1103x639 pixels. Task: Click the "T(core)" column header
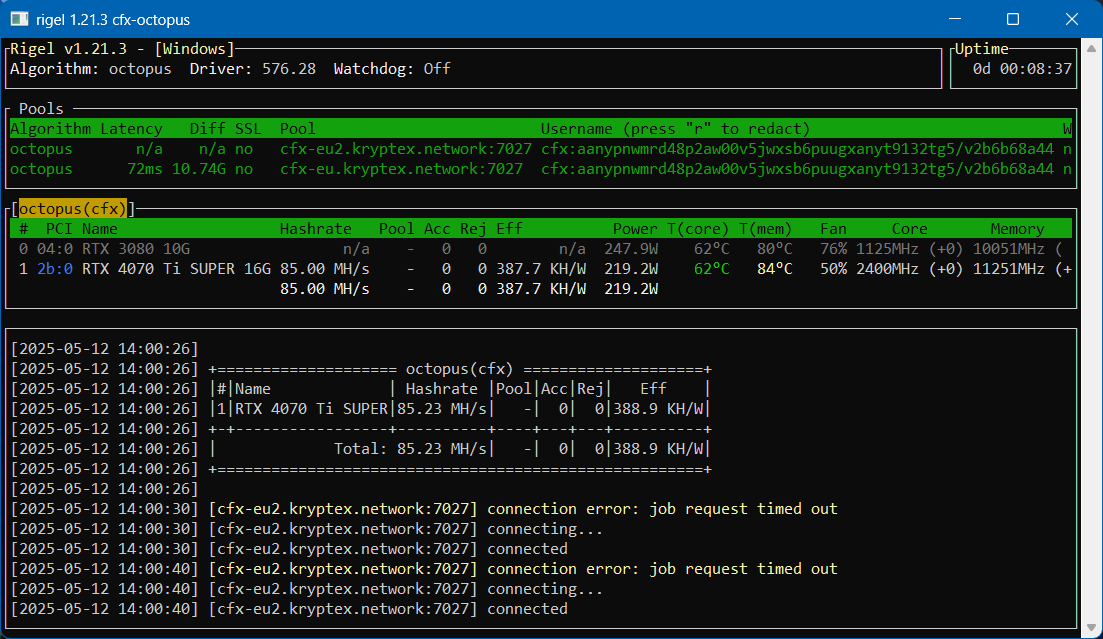[698, 229]
